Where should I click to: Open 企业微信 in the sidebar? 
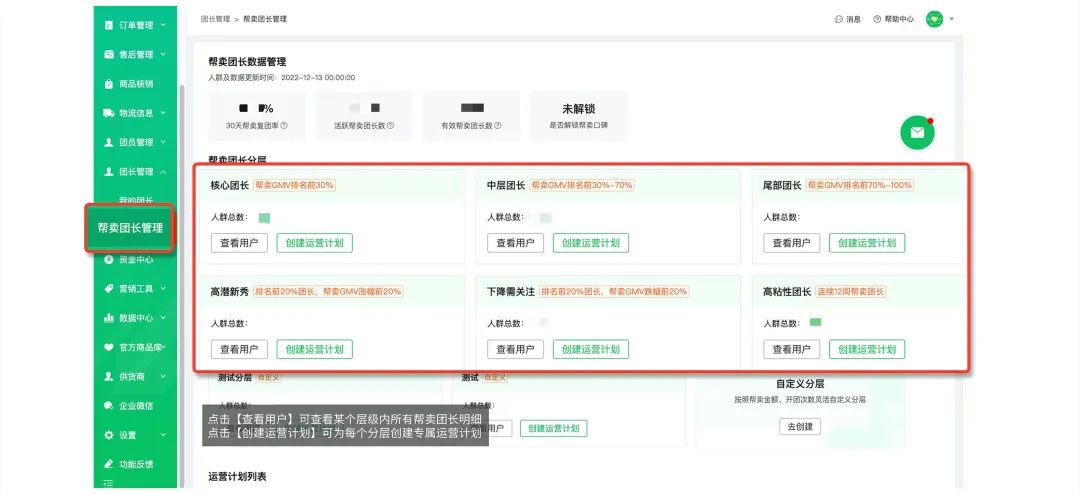point(135,406)
